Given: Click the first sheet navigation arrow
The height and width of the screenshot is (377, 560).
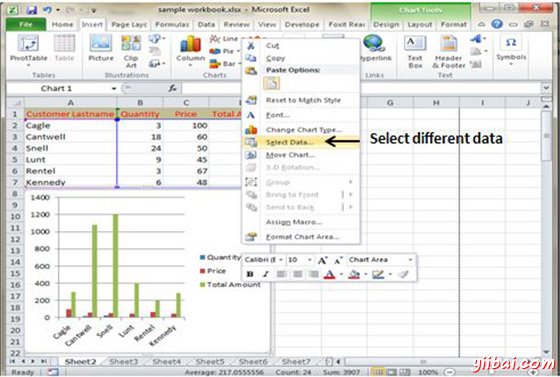Looking at the screenshot, I should click(12, 361).
